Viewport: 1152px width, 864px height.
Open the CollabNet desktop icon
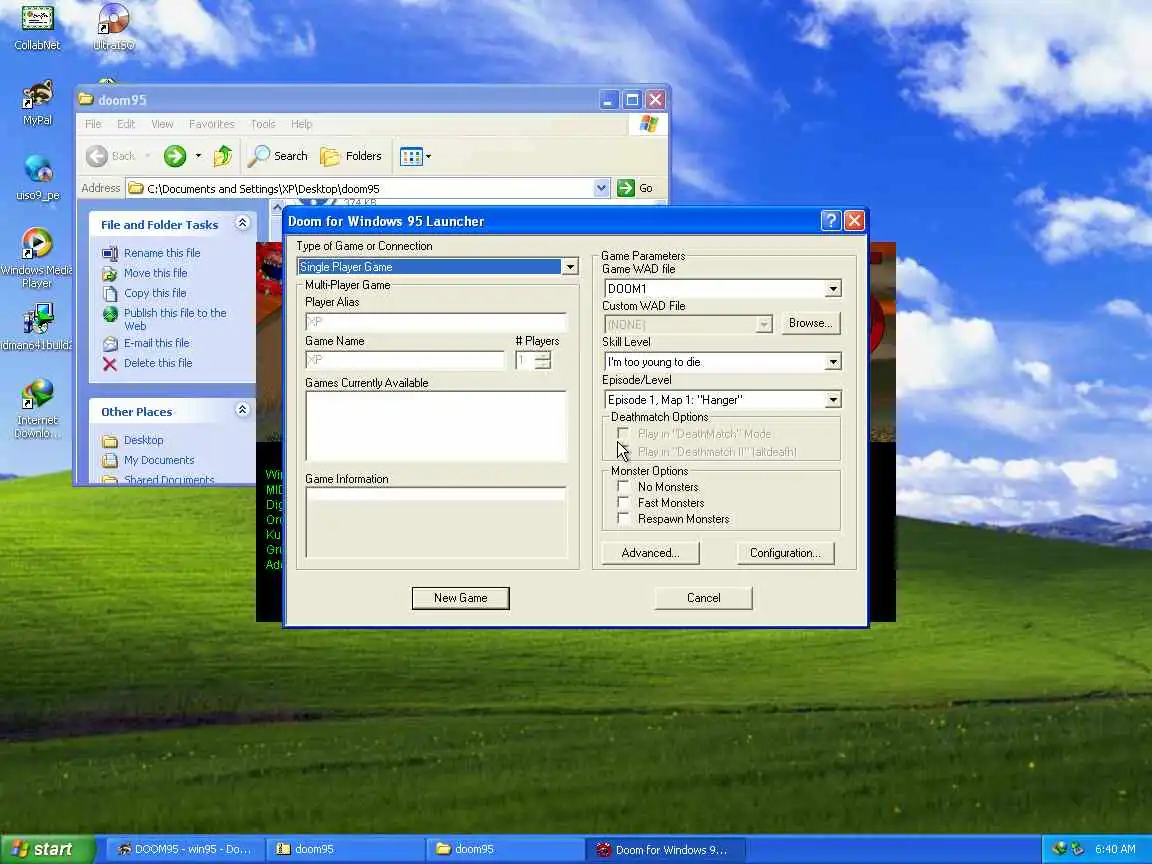[x=37, y=26]
